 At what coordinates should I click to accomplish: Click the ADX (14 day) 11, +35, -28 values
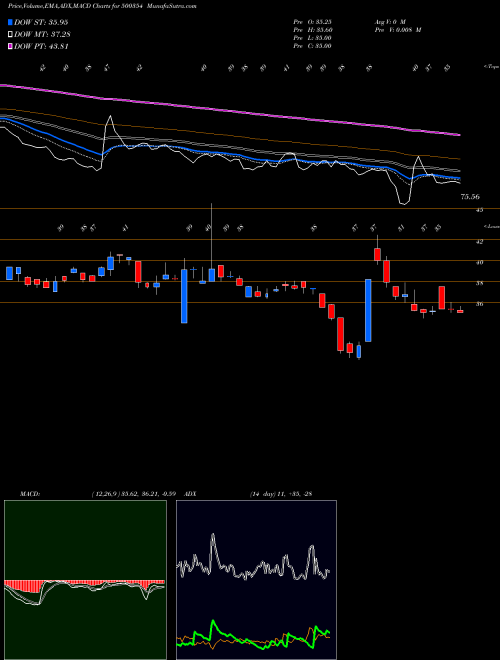pos(281,494)
